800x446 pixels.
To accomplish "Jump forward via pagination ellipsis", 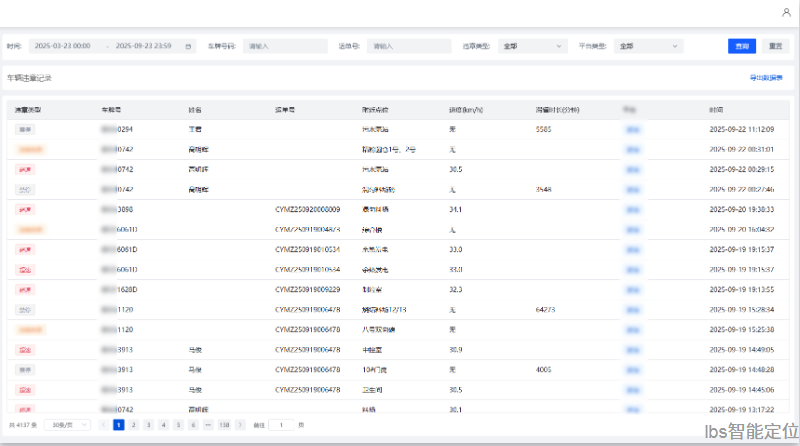I will [208, 425].
